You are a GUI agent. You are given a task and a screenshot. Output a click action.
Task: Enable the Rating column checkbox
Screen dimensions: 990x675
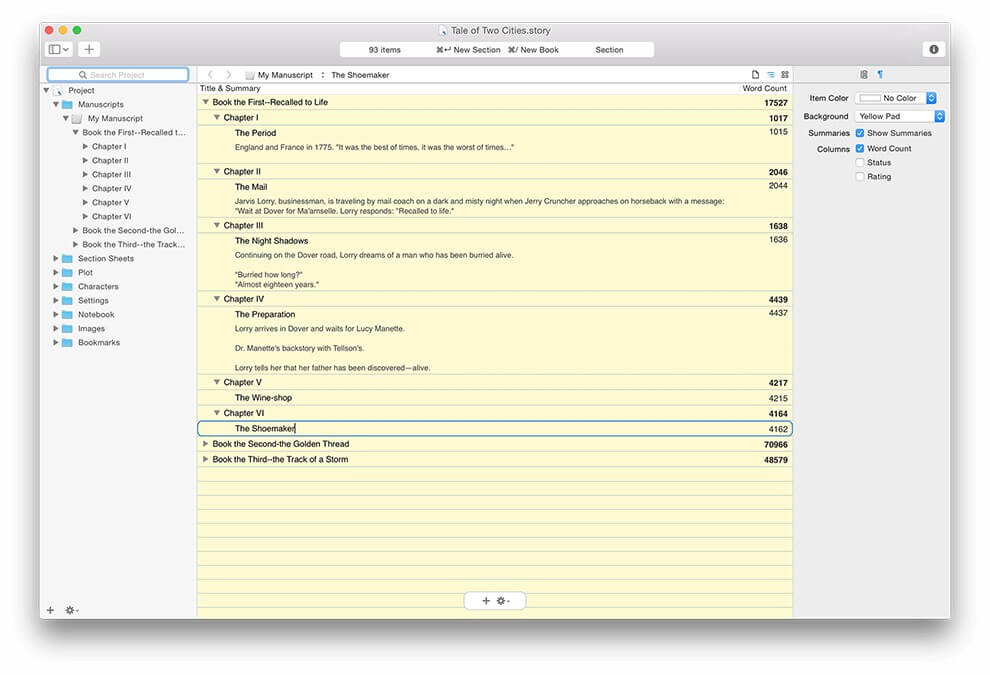point(860,177)
